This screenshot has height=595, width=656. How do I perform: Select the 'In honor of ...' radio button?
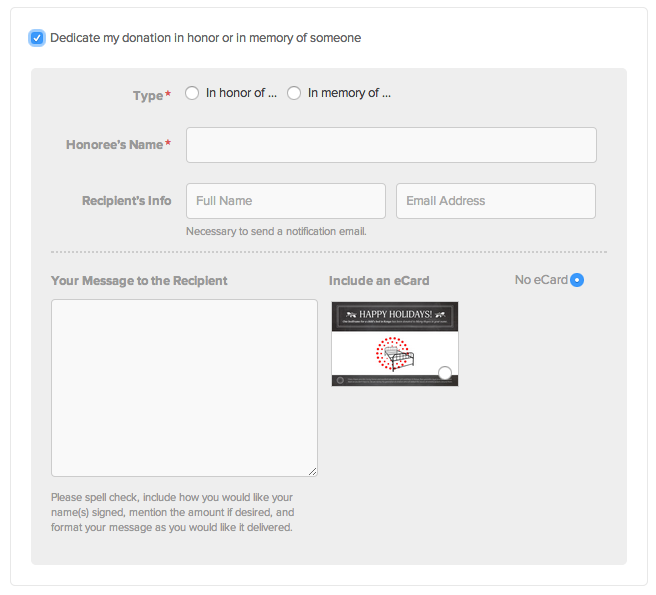point(192,93)
